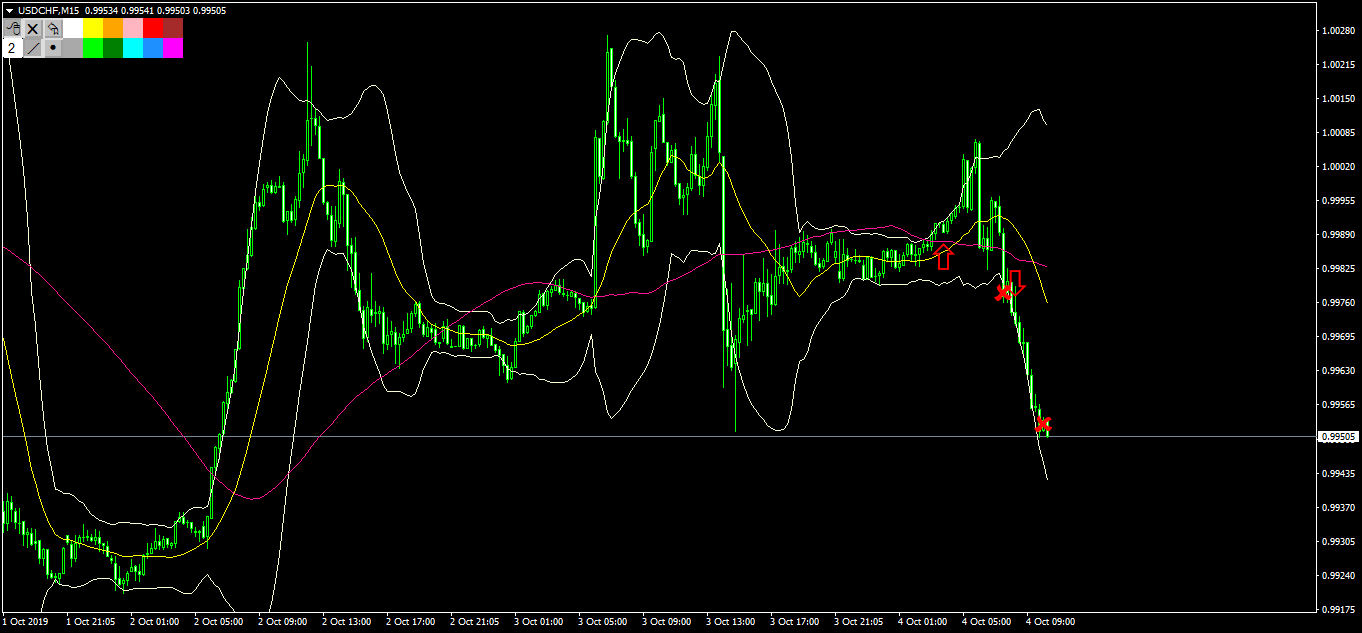
Task: Click the line thickness field showing 2
Action: [x=13, y=48]
